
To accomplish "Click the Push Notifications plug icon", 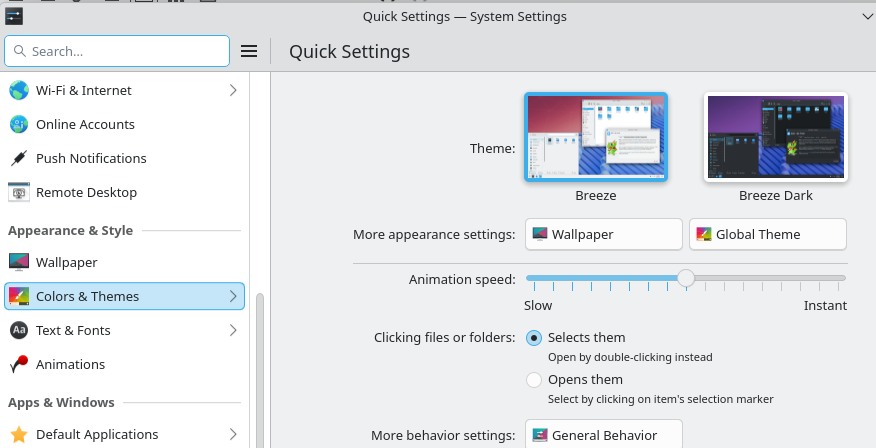I will (19, 158).
